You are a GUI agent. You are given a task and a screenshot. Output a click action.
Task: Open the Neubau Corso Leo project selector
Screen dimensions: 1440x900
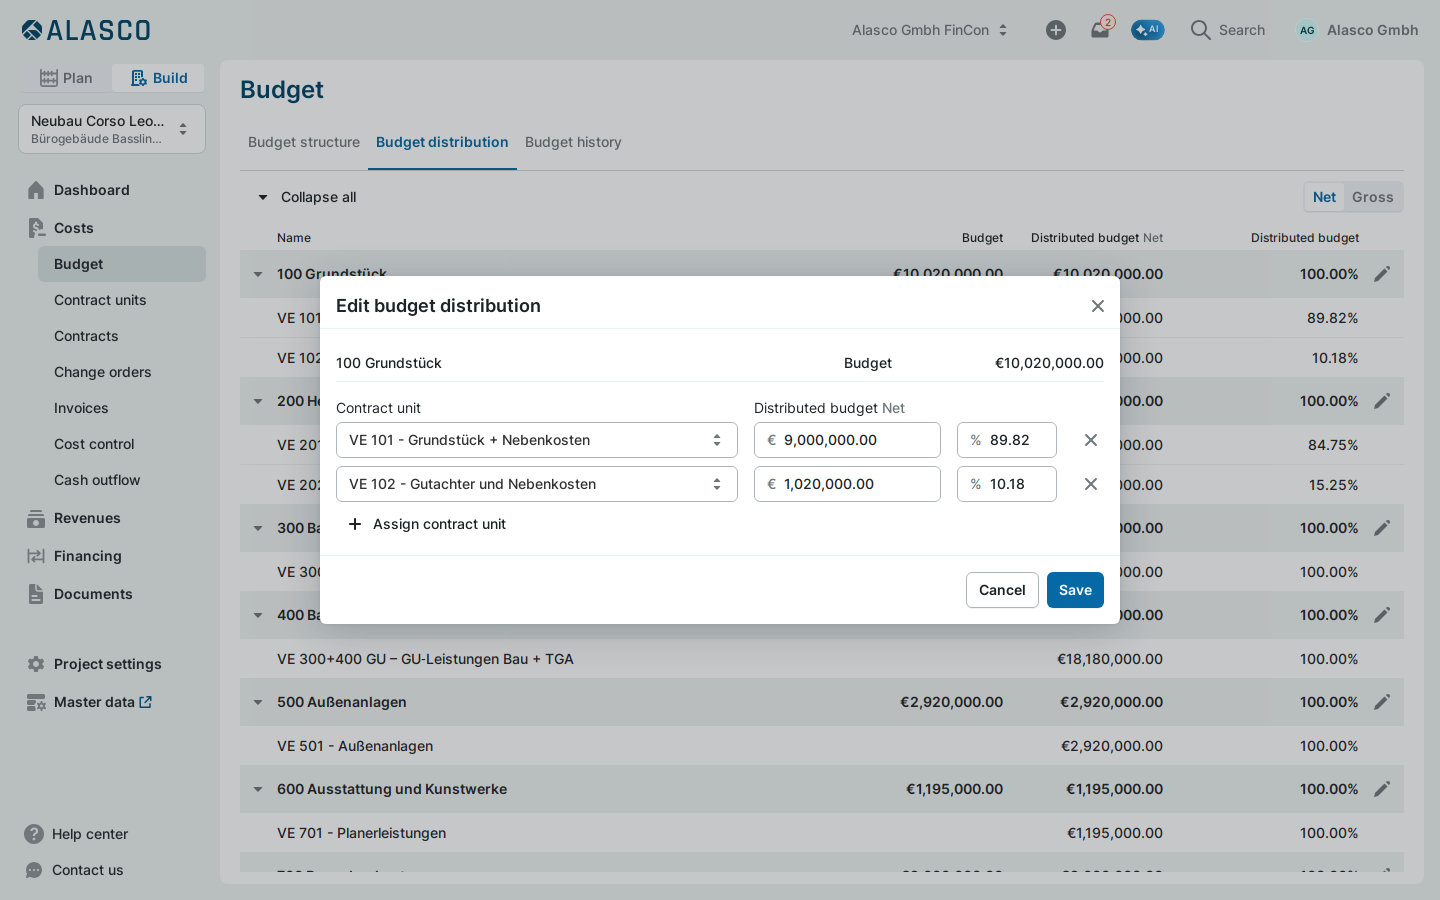112,129
